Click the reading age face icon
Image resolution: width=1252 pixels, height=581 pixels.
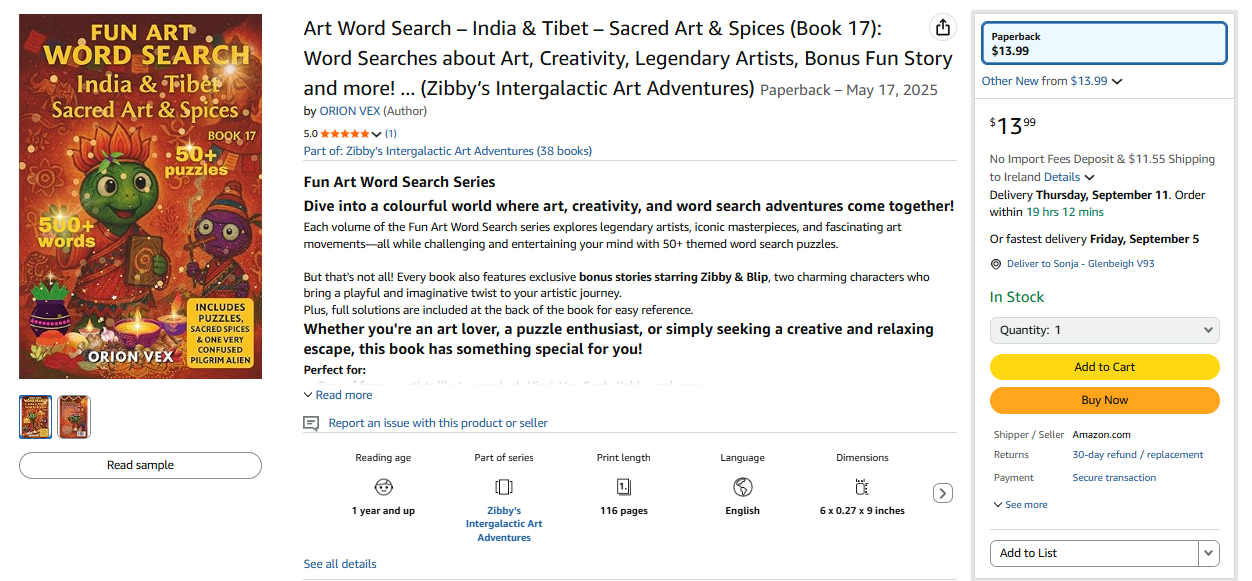[384, 487]
